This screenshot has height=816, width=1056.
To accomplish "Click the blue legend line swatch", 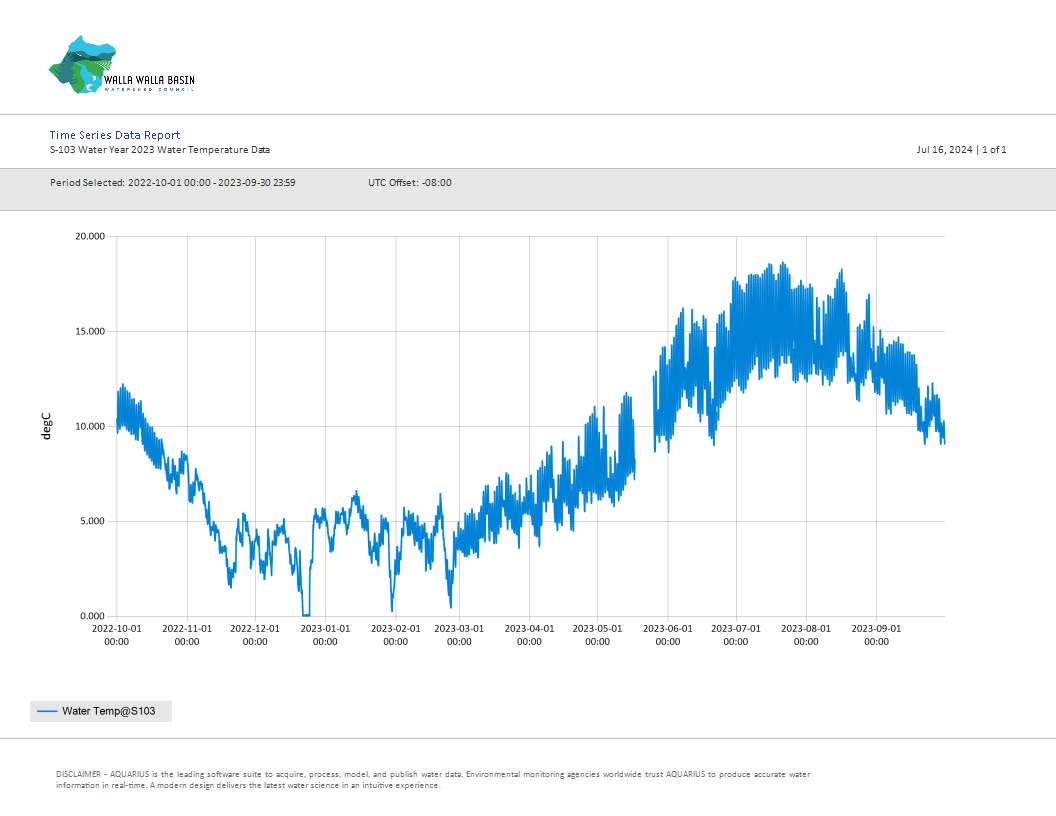I will (x=47, y=711).
